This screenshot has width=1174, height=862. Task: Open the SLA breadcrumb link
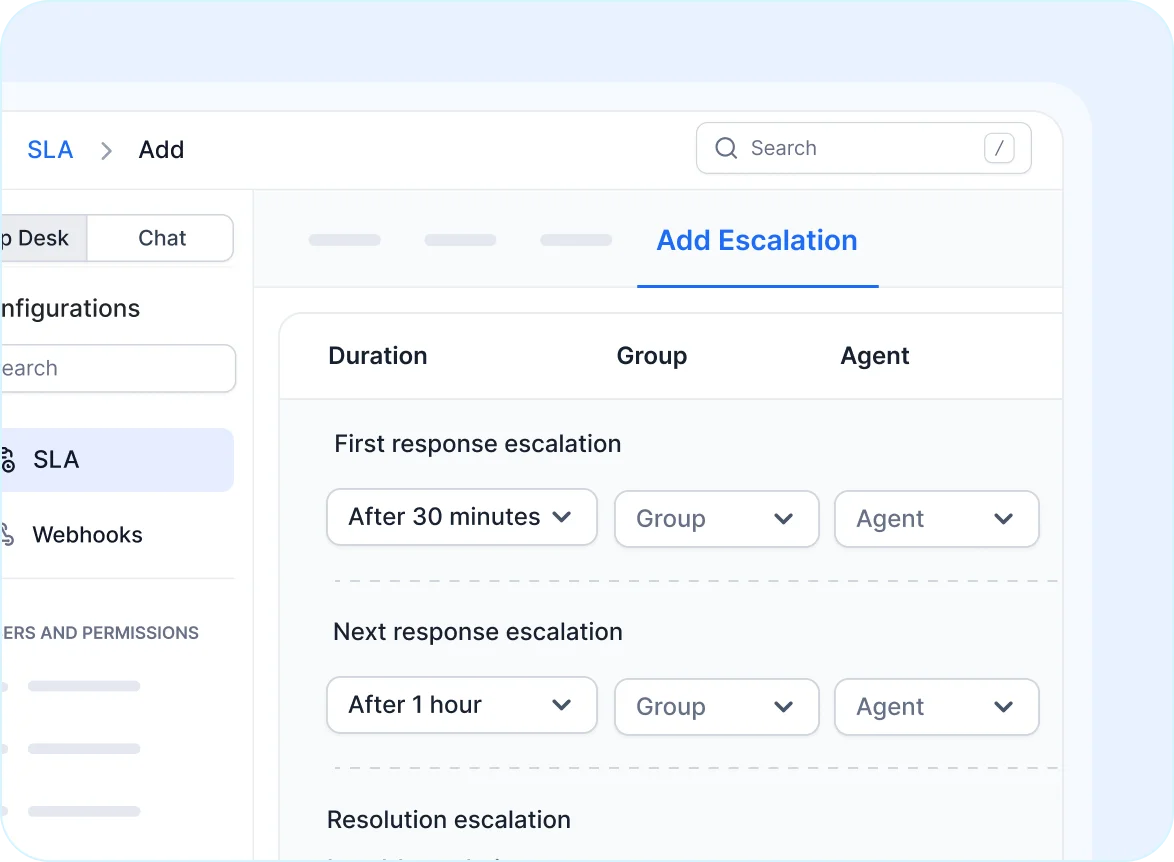point(50,149)
